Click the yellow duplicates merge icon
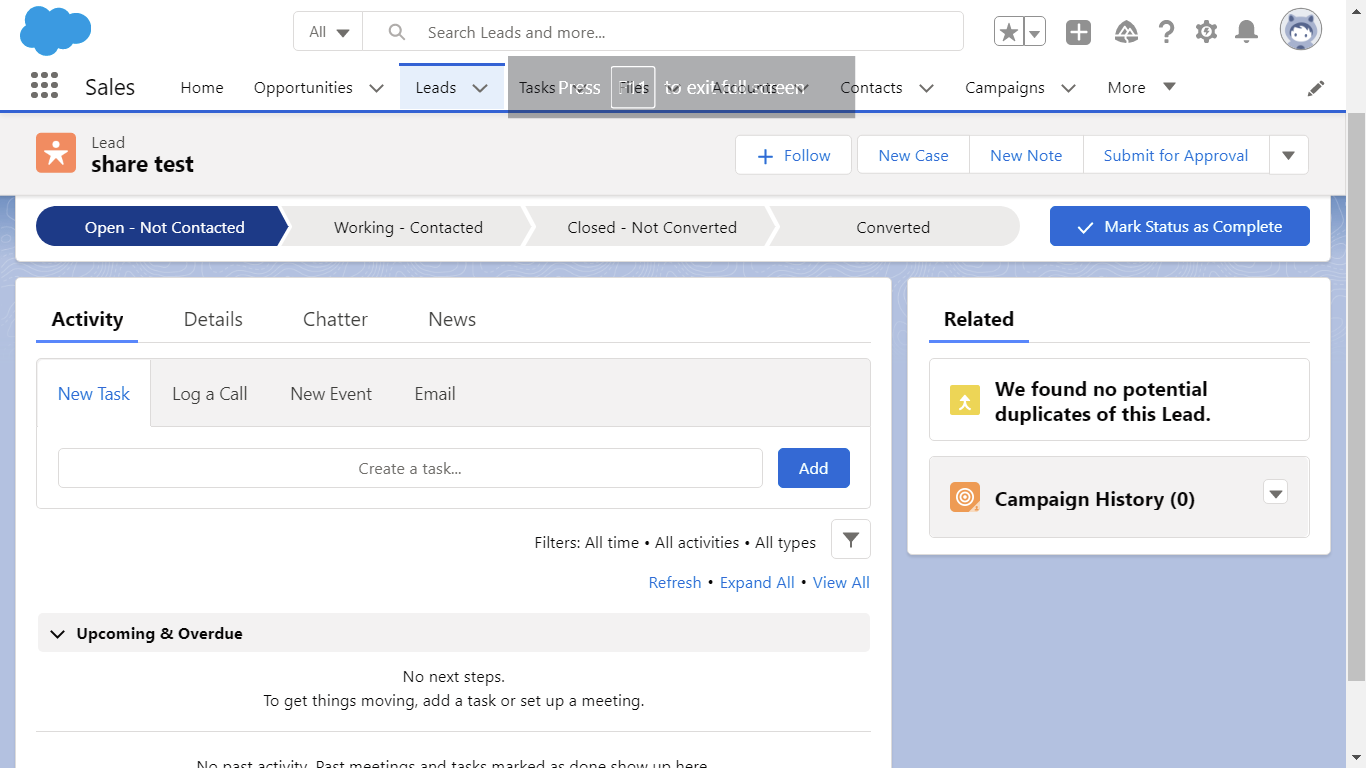 [x=965, y=400]
